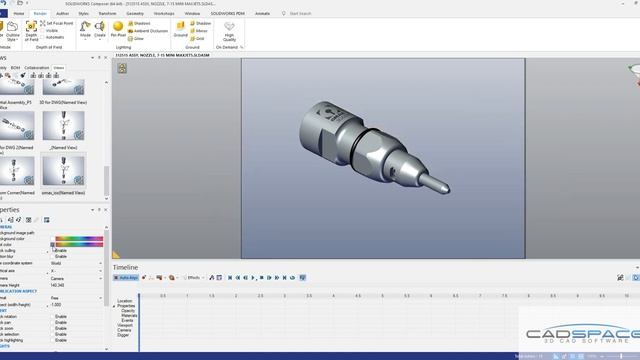Toggle timeline loop playback
The image size is (640, 360).
293,278
